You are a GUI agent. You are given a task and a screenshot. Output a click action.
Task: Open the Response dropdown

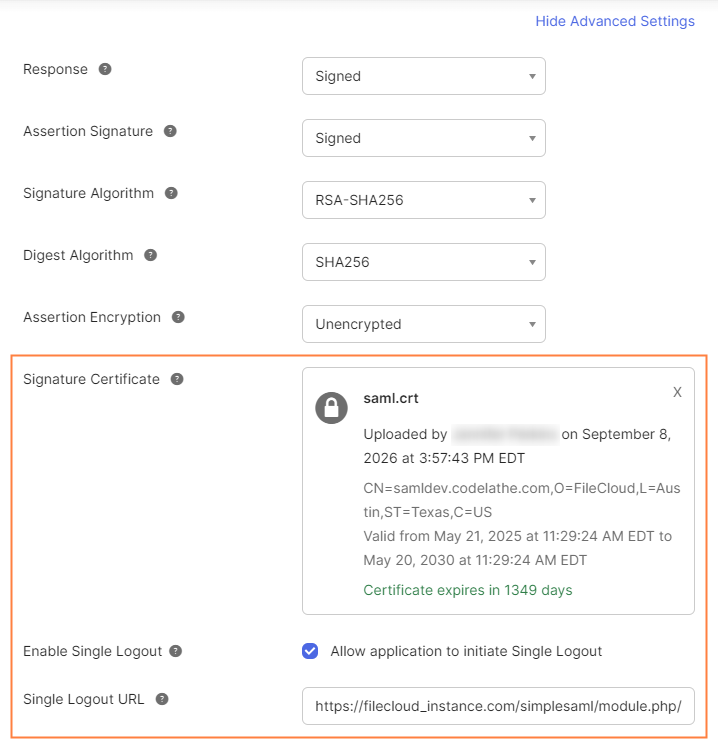pos(424,76)
